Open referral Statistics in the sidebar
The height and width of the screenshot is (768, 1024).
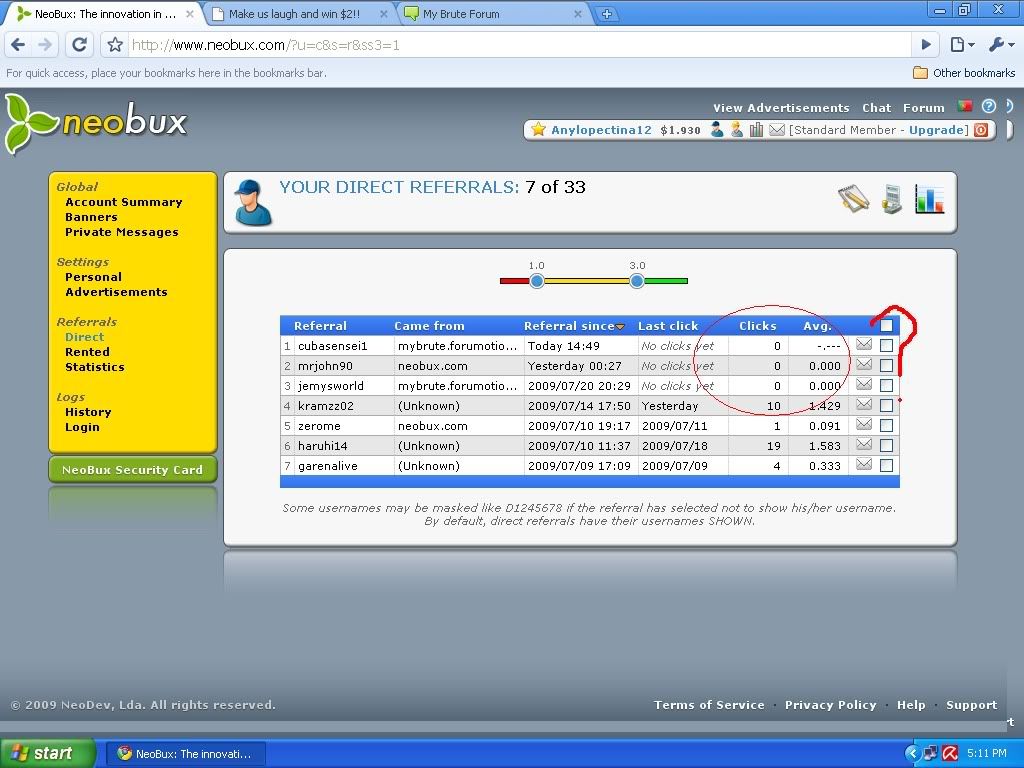95,366
